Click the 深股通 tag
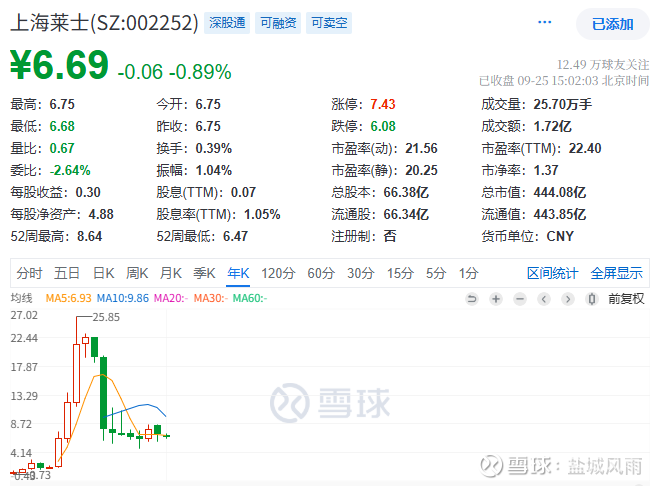The height and width of the screenshot is (486, 662). click(227, 23)
